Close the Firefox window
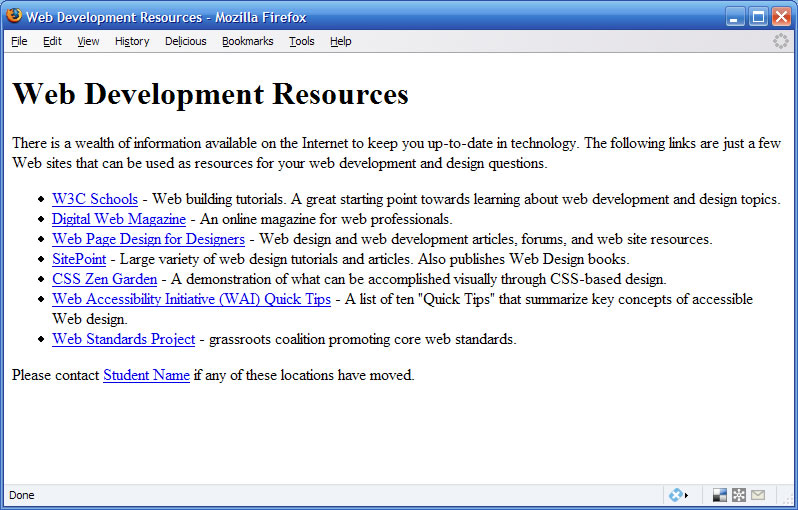This screenshot has height=510, width=798. (x=782, y=17)
